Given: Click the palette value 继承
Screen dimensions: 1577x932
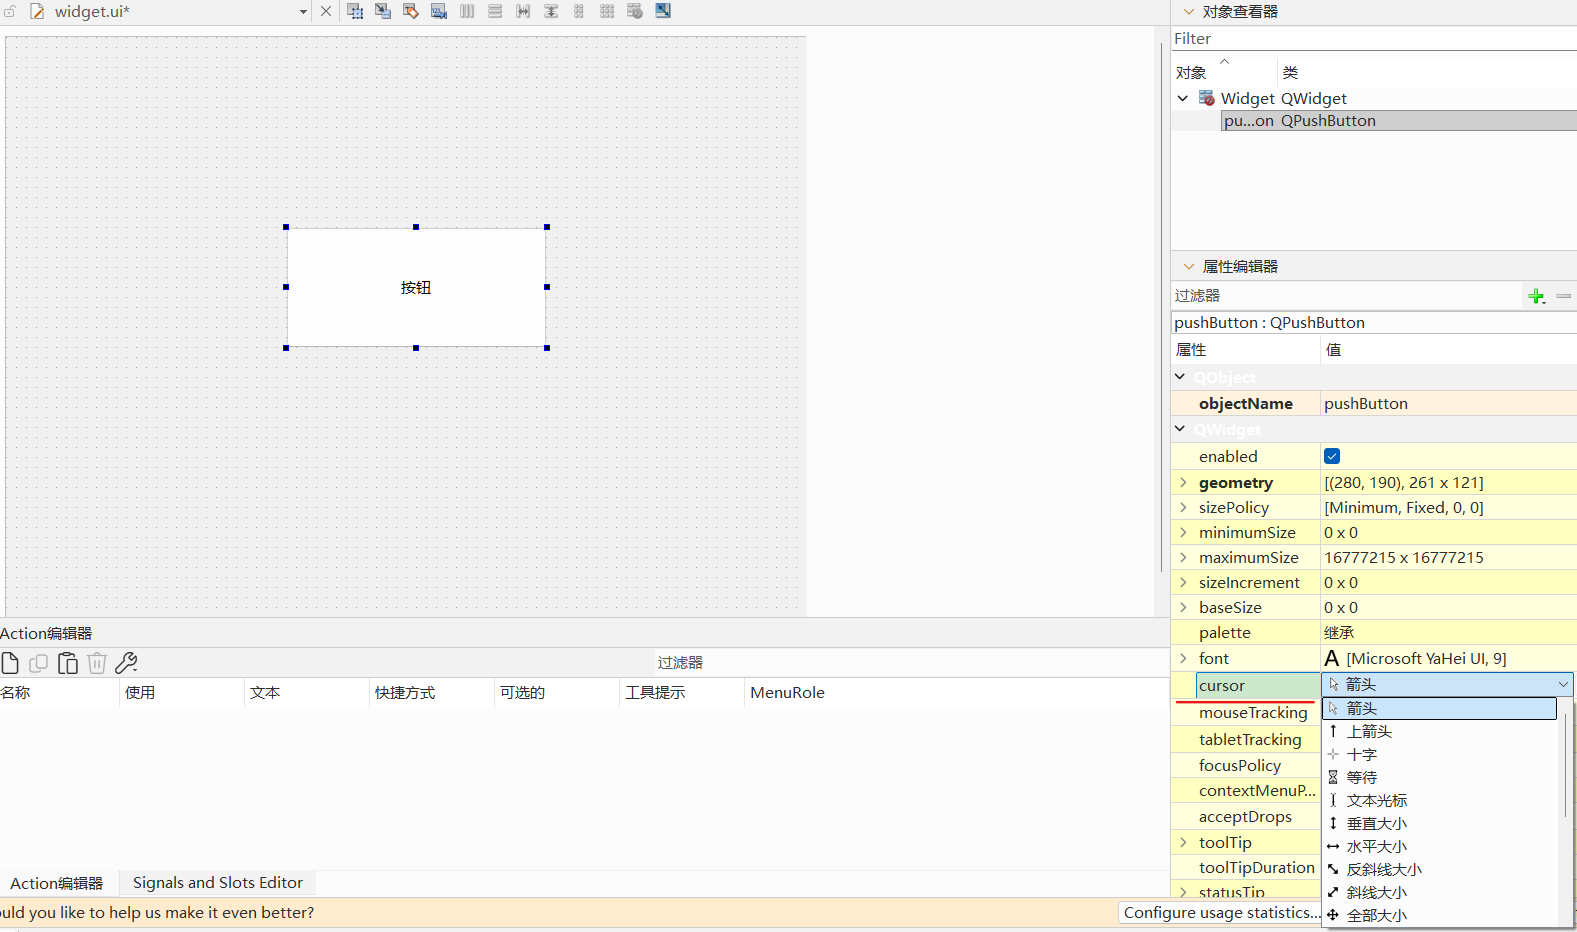Looking at the screenshot, I should [1448, 632].
